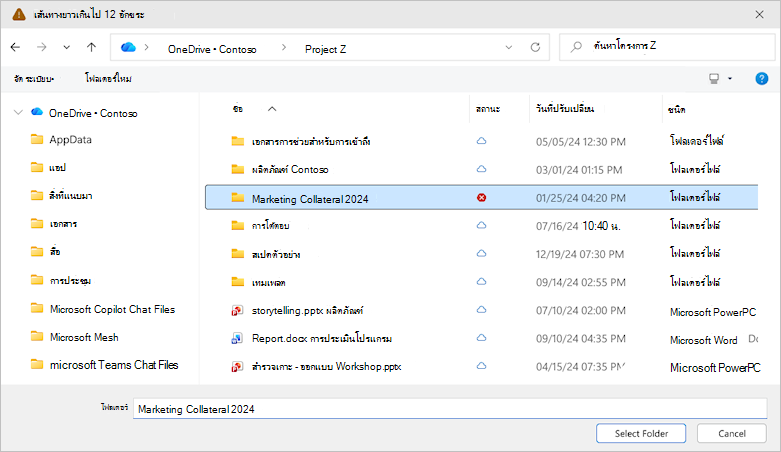Go back with the left arrow
The width and height of the screenshot is (781, 452).
click(15, 47)
